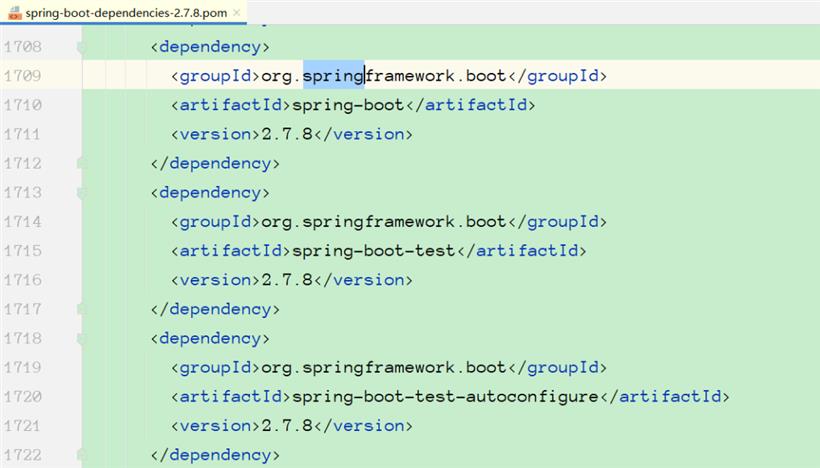Click the highlighted word 'spring' on line 1709

point(334,76)
